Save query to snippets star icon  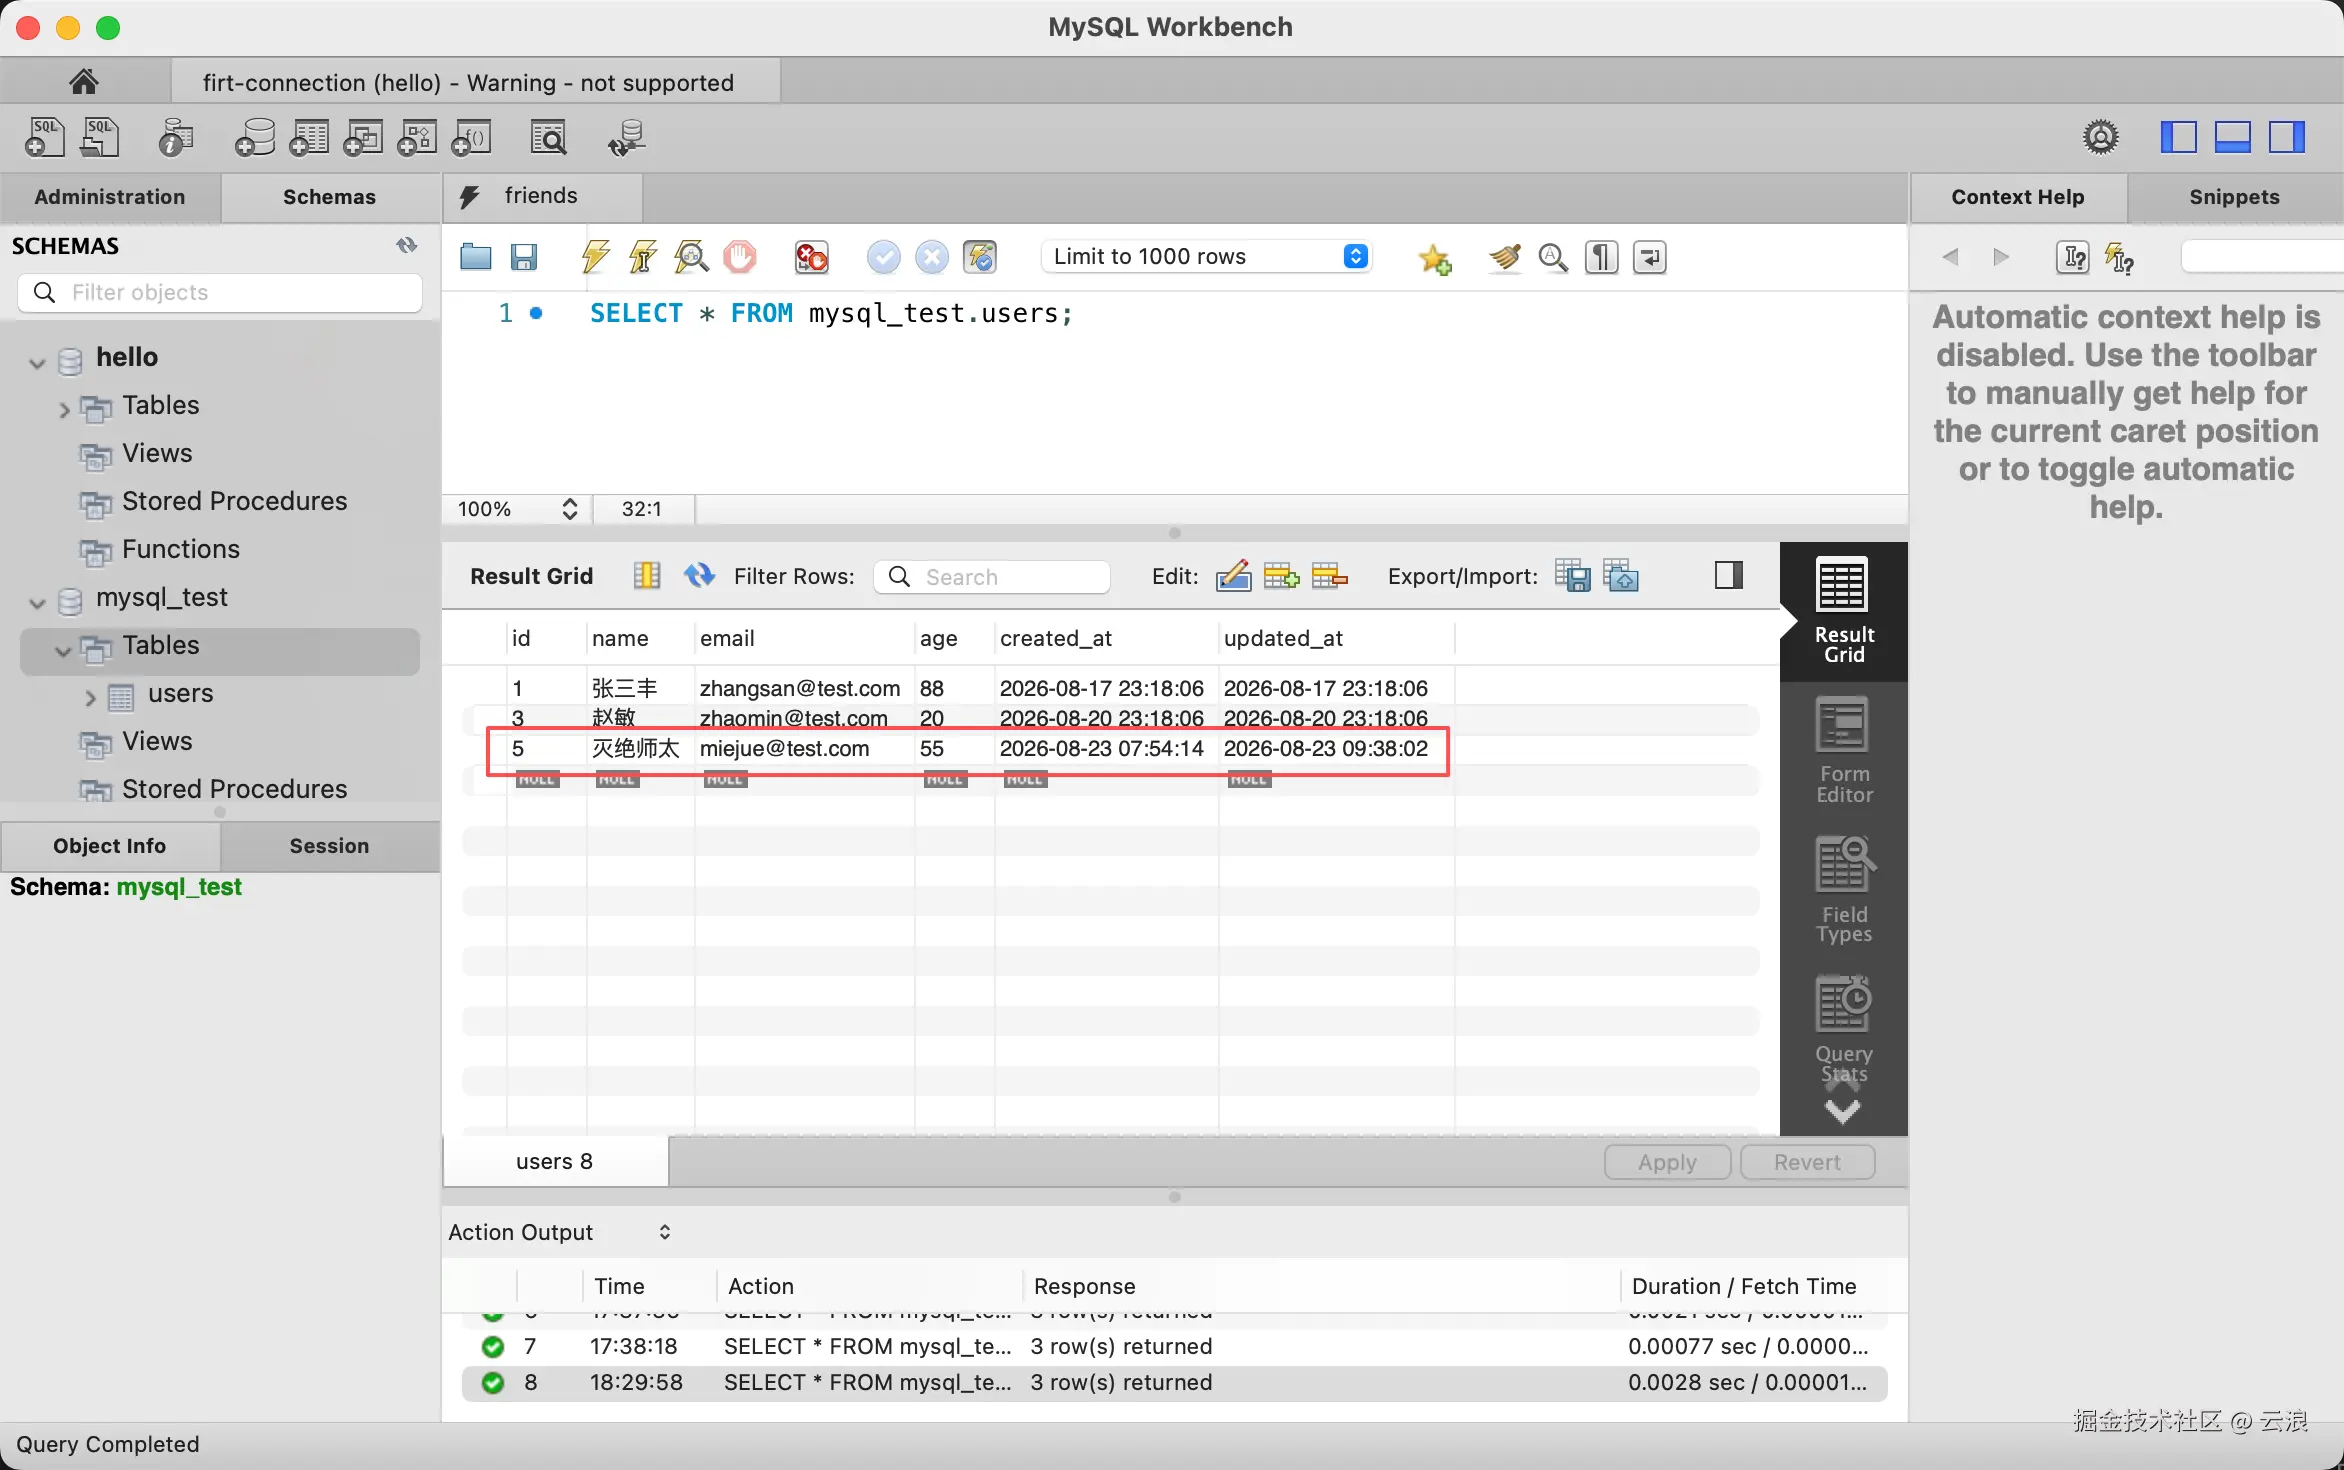(1435, 258)
